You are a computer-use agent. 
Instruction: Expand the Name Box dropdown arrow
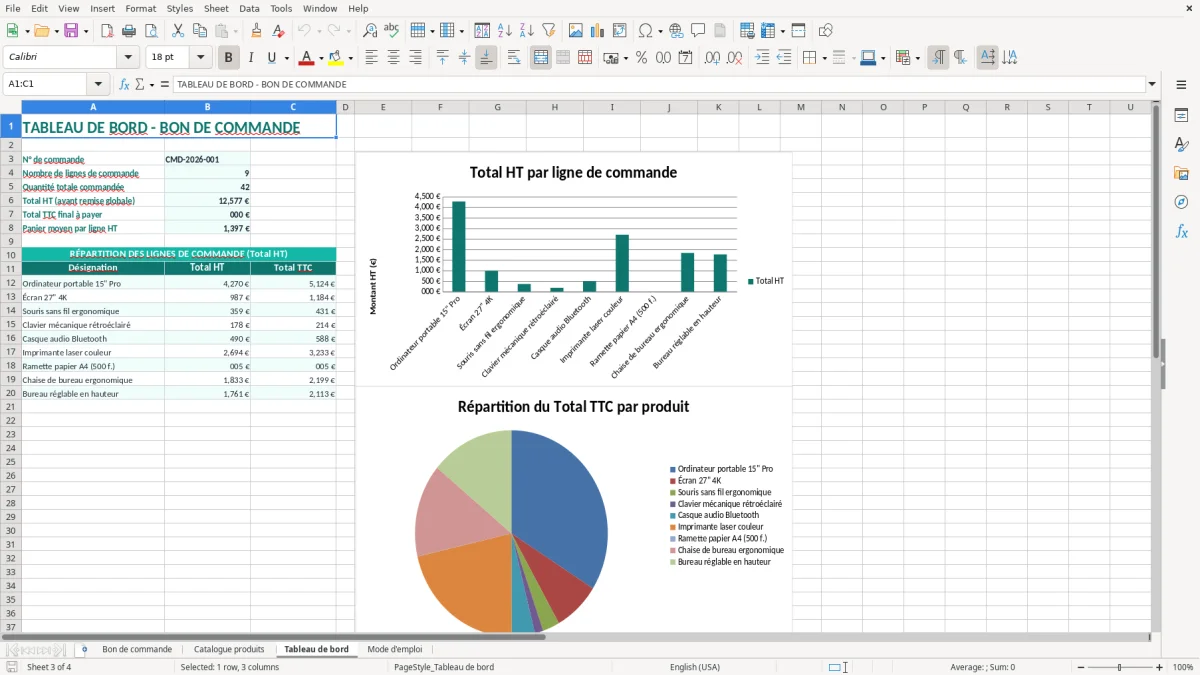98,84
